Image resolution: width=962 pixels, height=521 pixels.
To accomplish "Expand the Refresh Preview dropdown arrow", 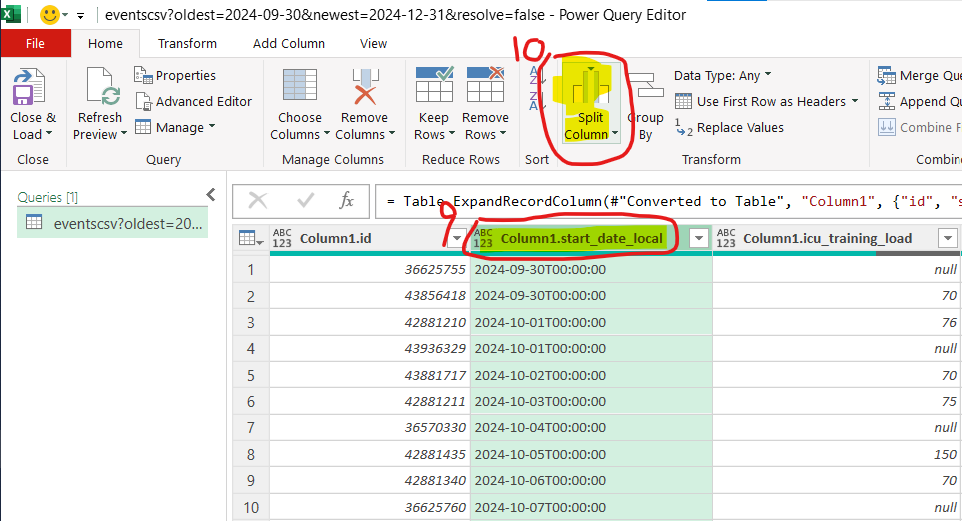I will point(123,134).
